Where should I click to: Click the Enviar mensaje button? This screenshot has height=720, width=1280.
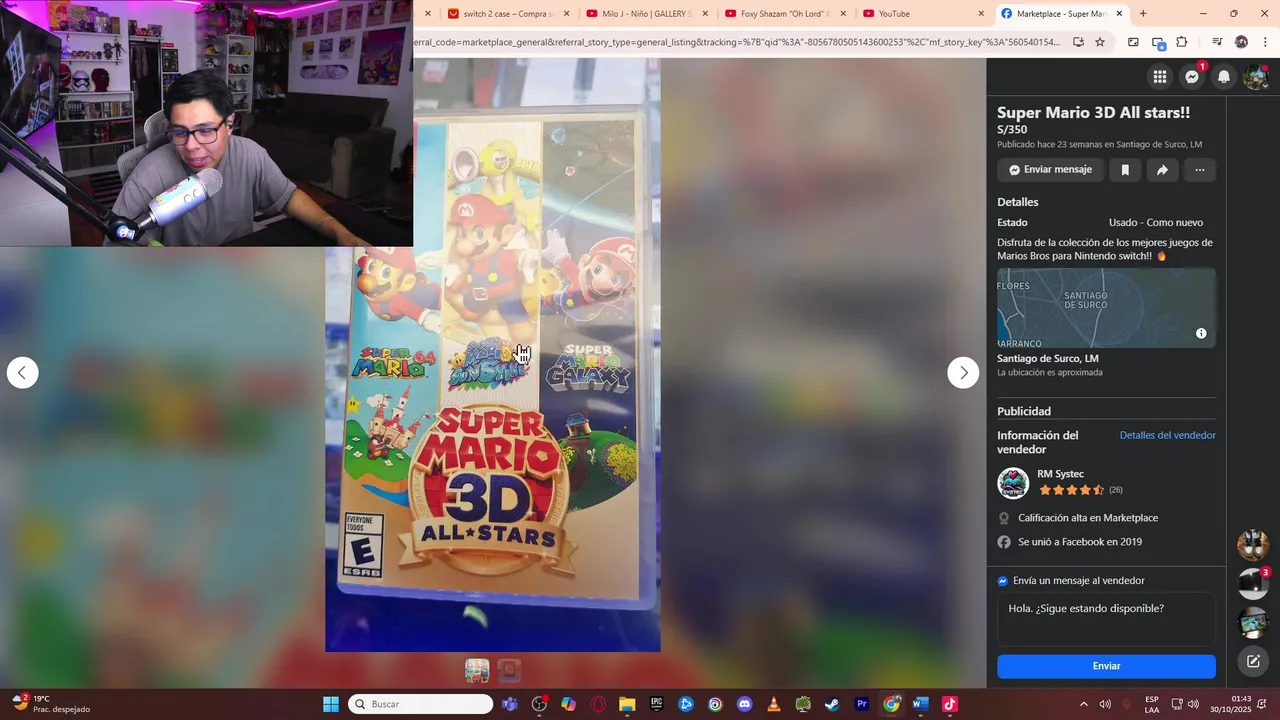1050,170
